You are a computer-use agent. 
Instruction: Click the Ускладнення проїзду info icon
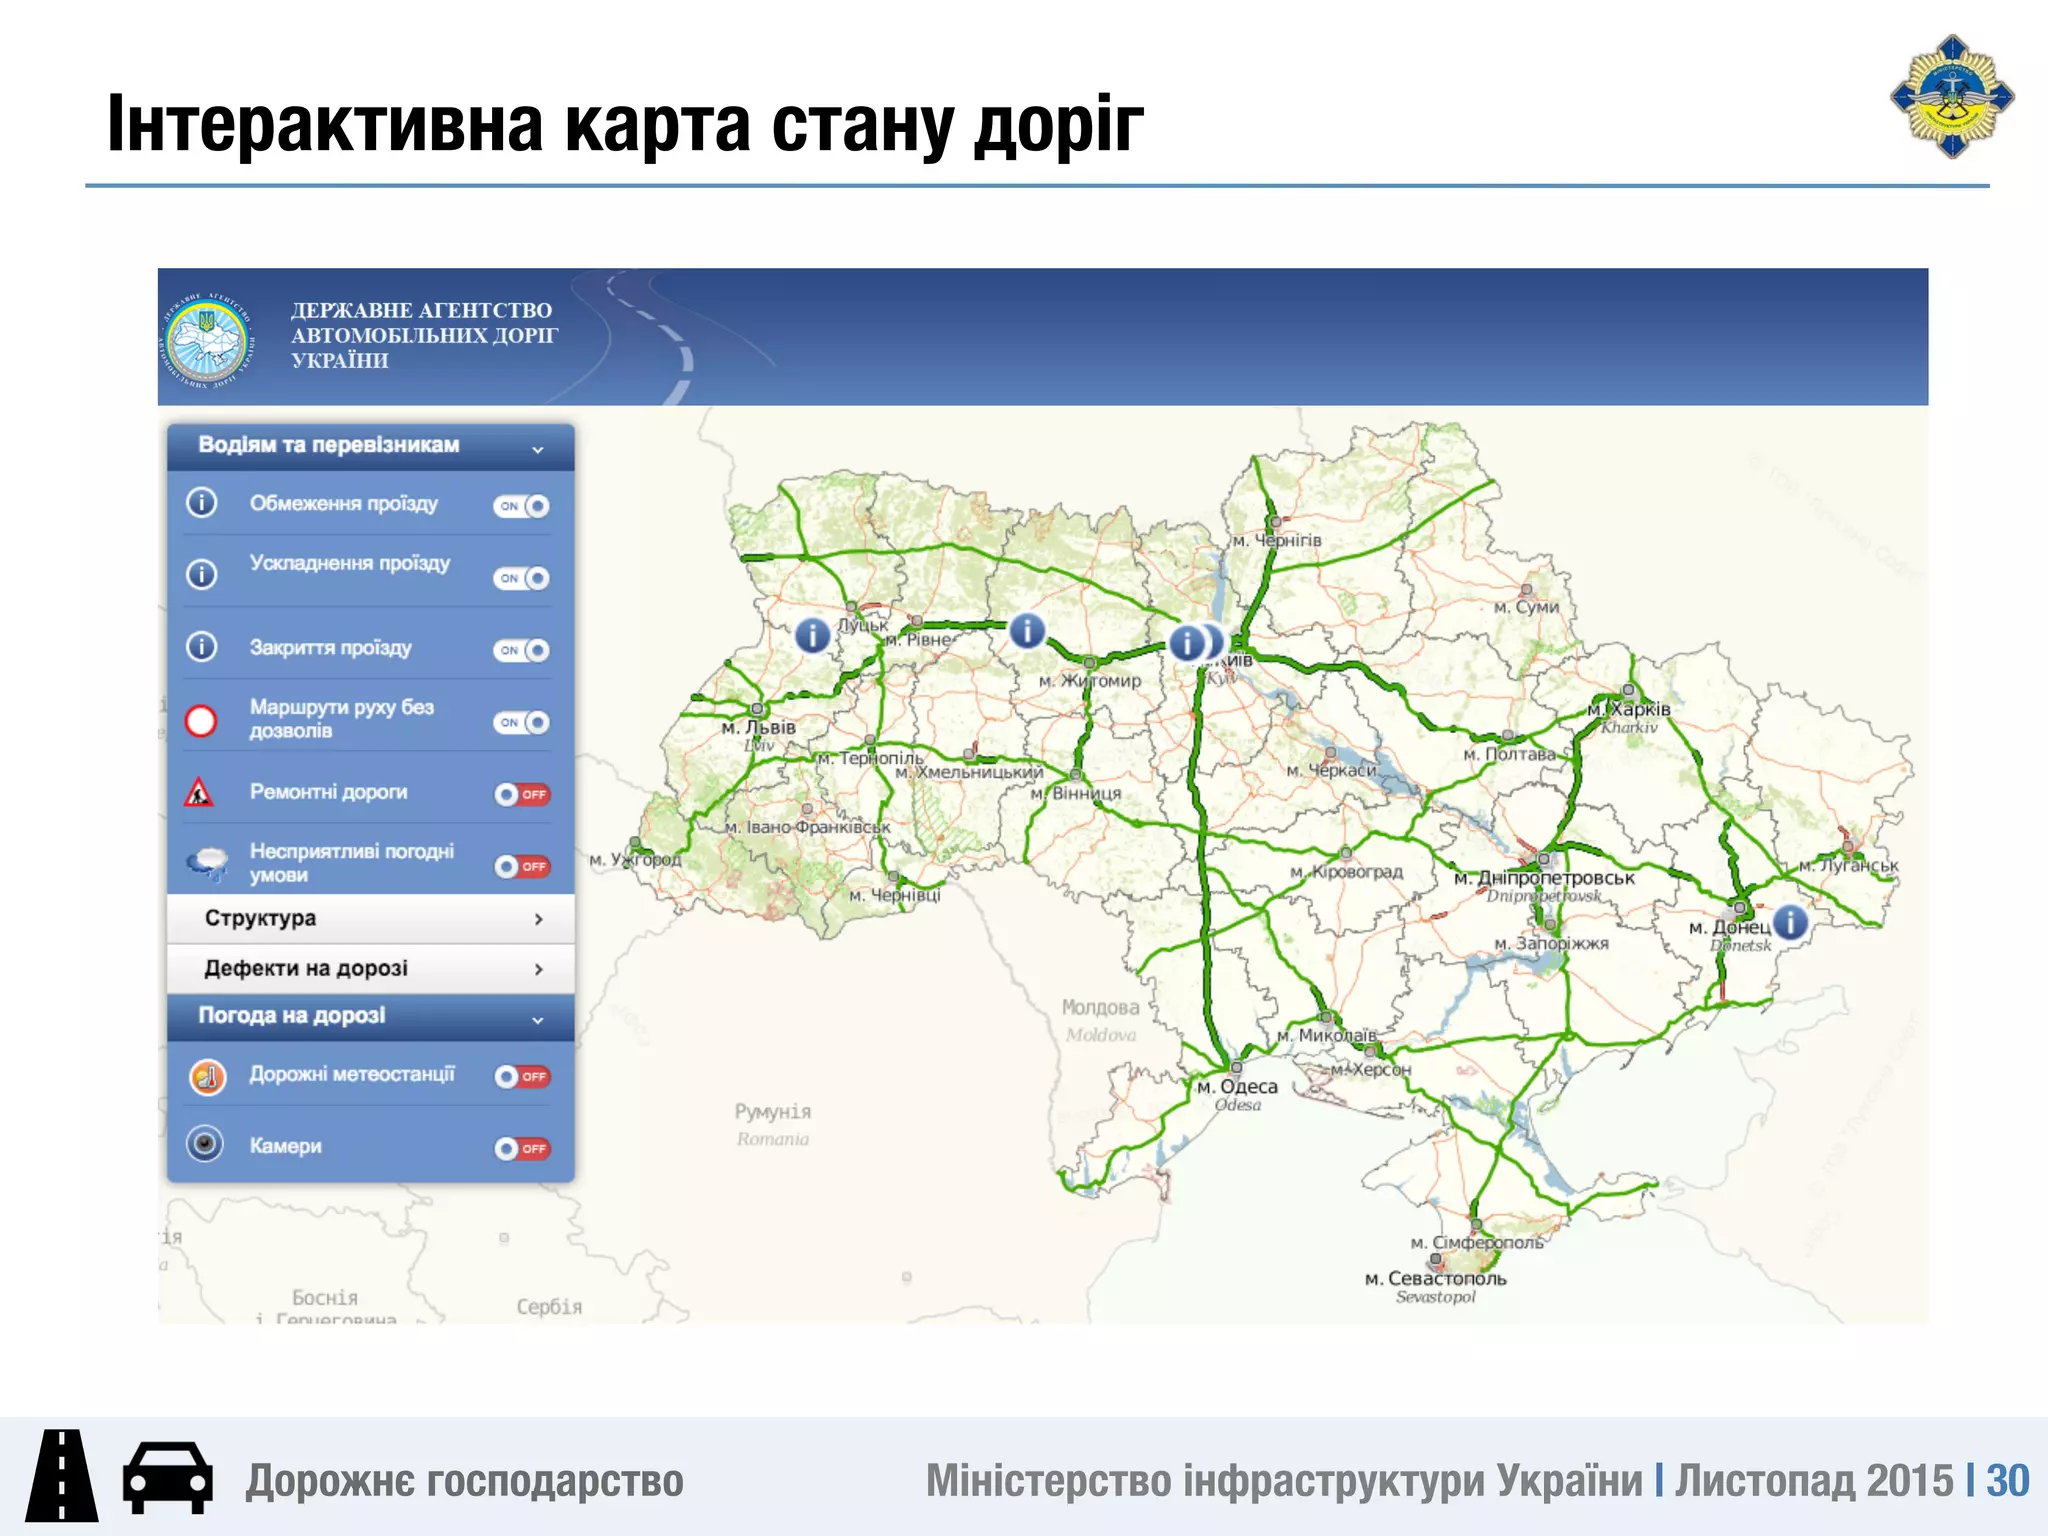pyautogui.click(x=202, y=574)
